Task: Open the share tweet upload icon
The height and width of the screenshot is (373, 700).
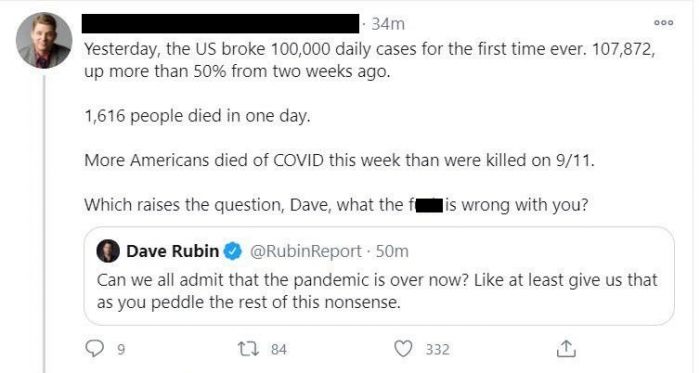Action: pyautogui.click(x=566, y=349)
